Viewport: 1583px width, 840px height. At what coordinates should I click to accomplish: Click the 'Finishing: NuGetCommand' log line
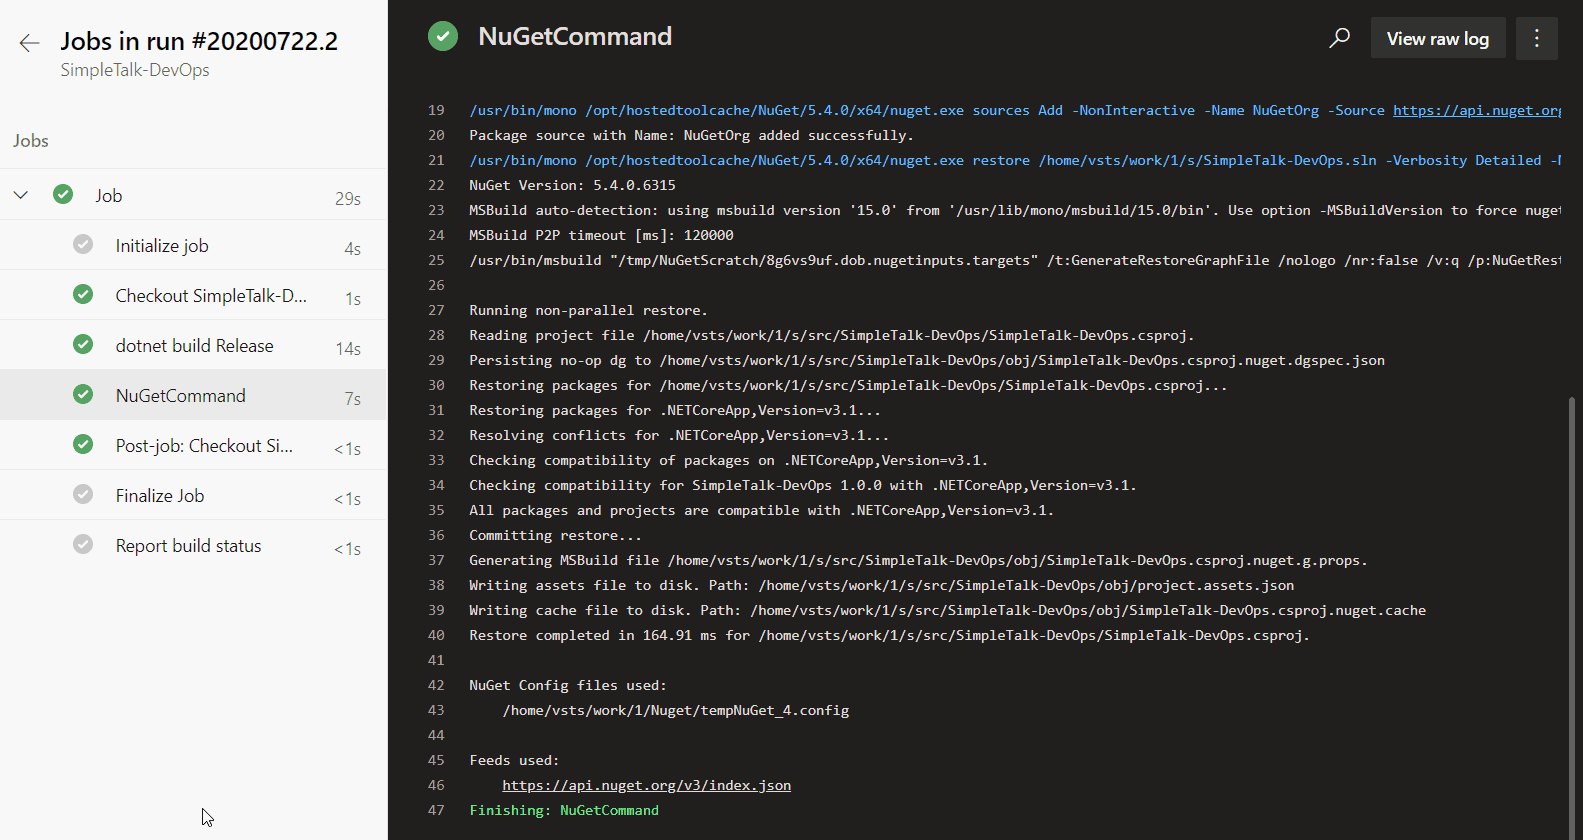pos(564,810)
